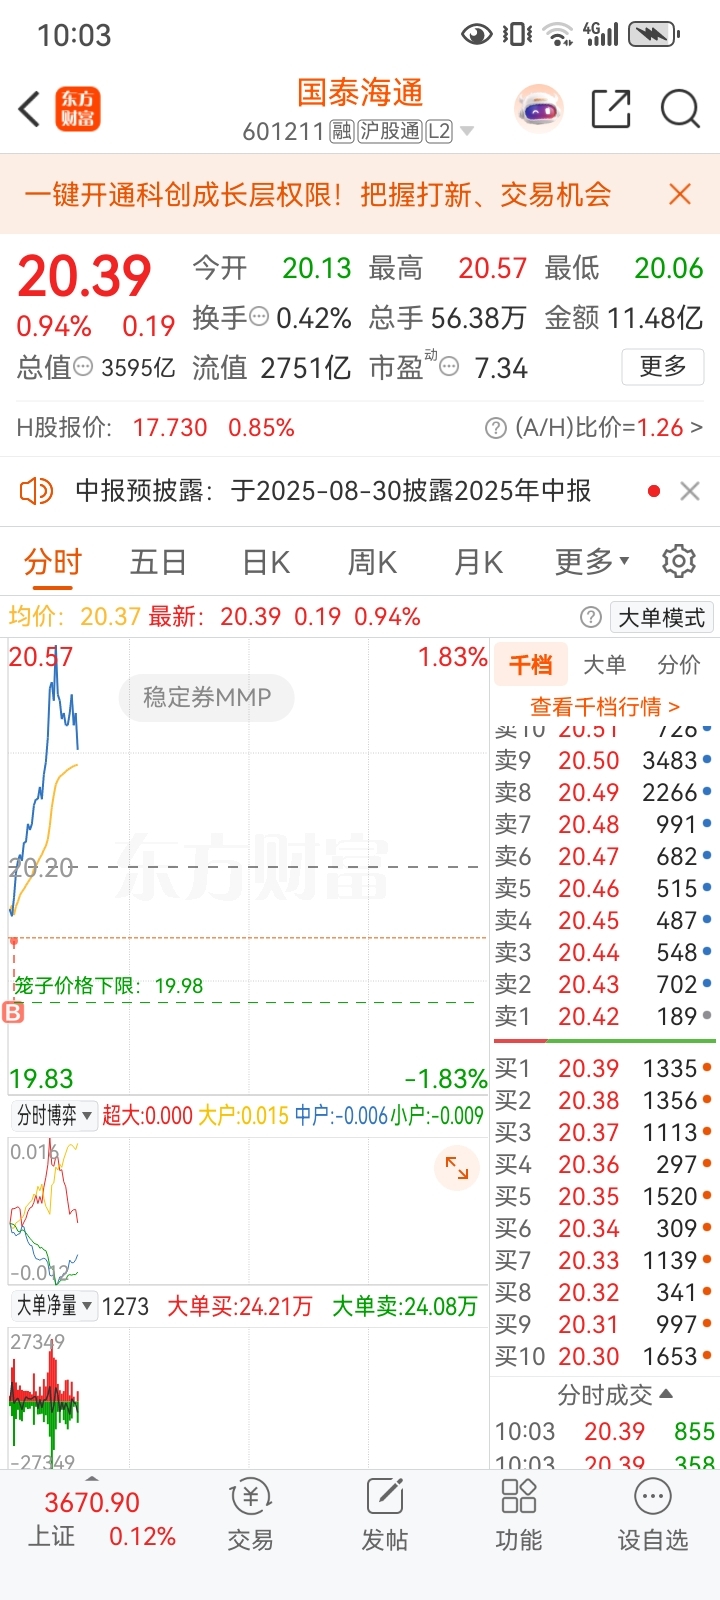Switch to the 月K tab
This screenshot has height=1600, width=720.
click(x=478, y=561)
